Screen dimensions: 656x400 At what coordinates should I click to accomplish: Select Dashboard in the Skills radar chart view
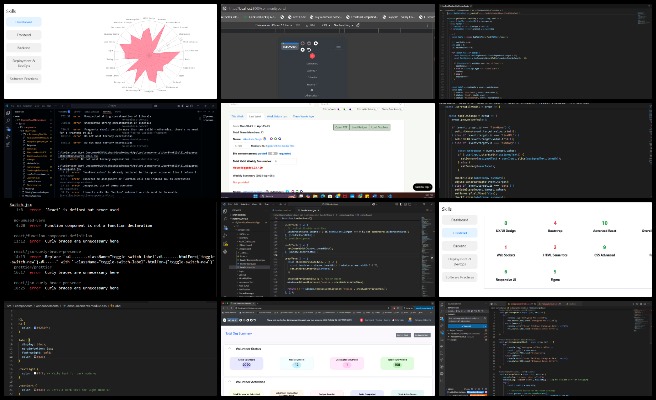coord(24,22)
